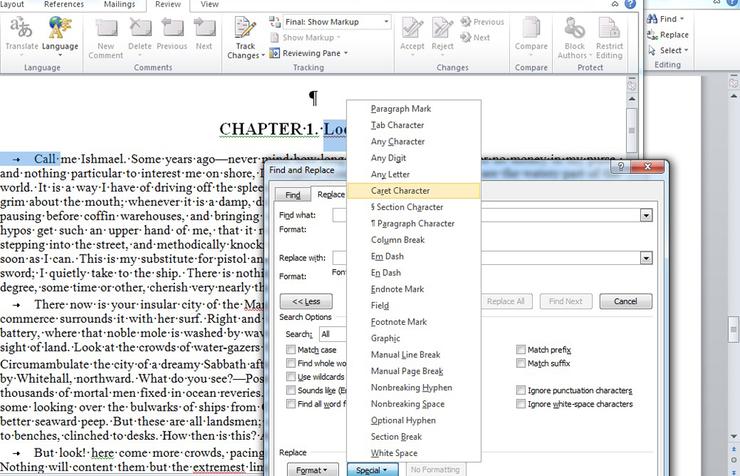Select Any Digit in the Special menu

click(413, 158)
